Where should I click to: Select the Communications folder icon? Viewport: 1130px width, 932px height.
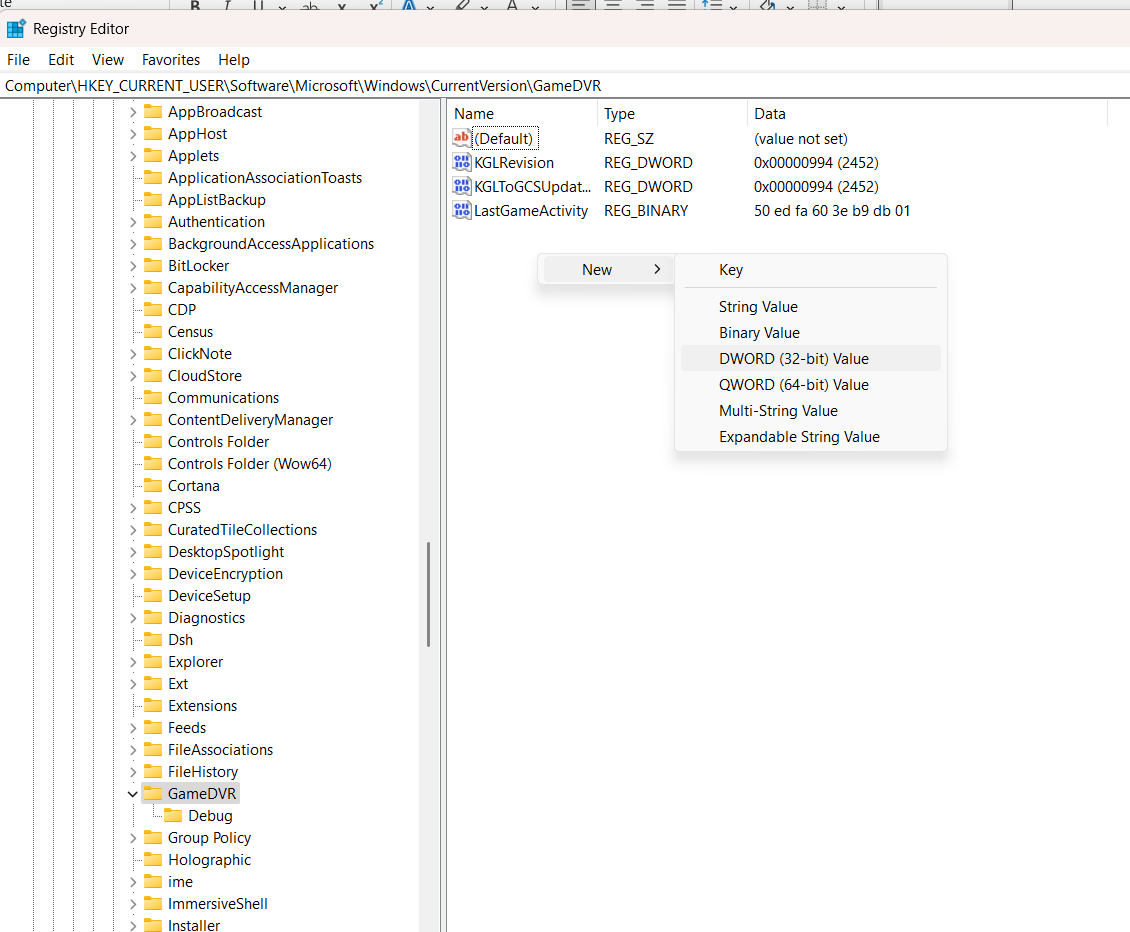[x=153, y=397]
